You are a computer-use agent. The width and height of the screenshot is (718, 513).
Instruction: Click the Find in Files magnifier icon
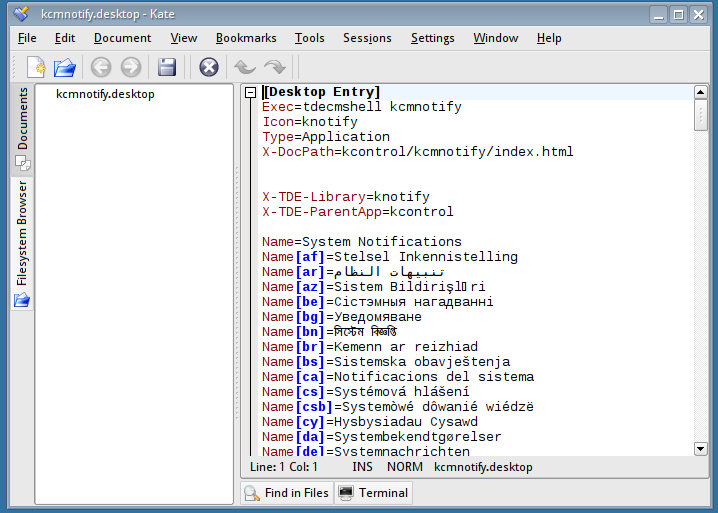(x=252, y=493)
